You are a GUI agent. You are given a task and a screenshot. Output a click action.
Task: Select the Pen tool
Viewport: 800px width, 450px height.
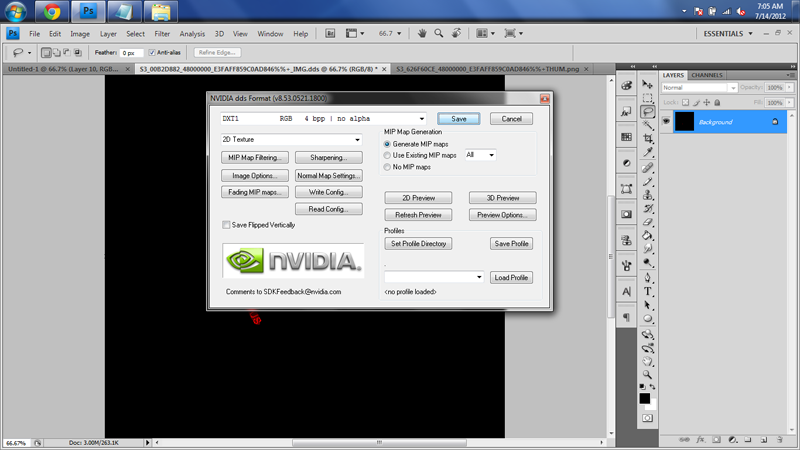tap(647, 278)
